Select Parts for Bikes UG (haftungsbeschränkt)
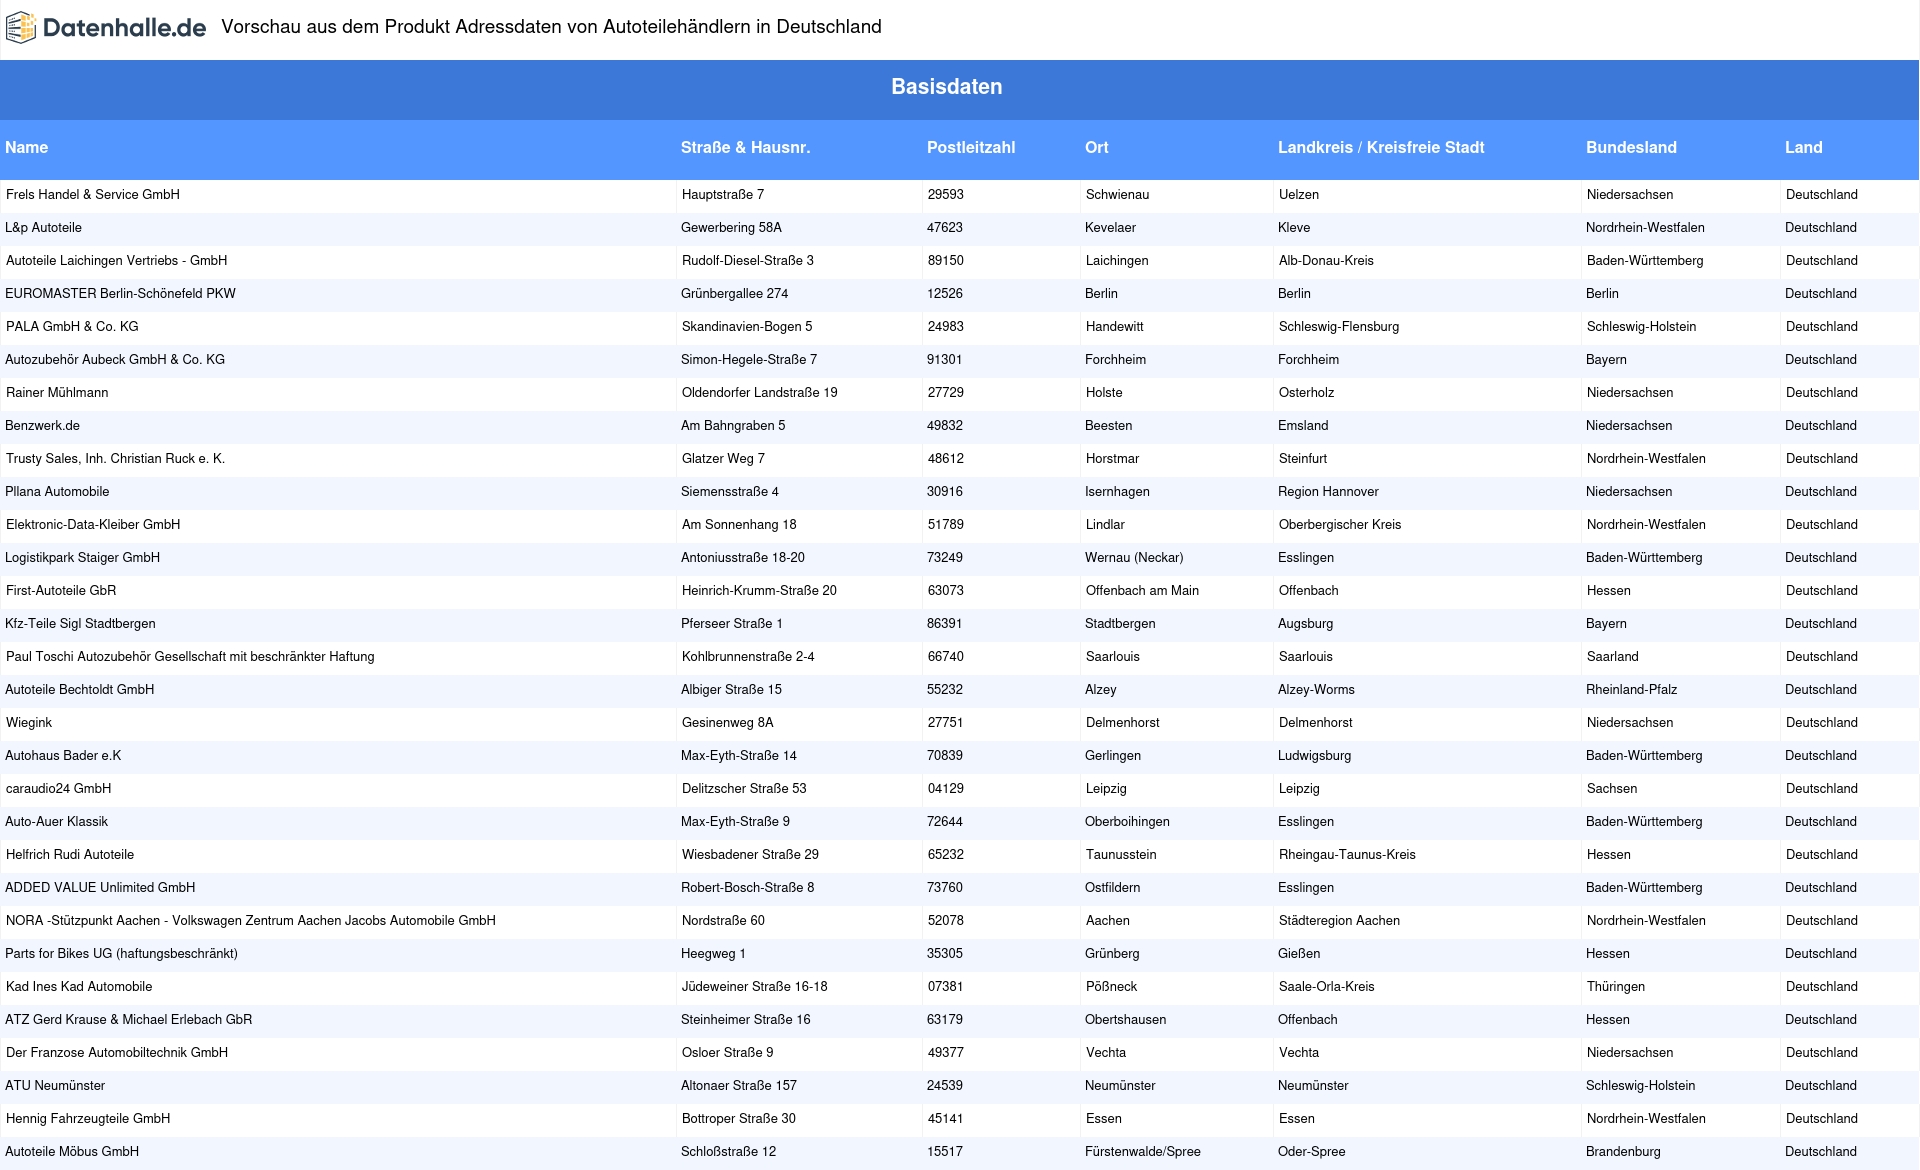Image resolution: width=1920 pixels, height=1170 pixels. click(122, 954)
